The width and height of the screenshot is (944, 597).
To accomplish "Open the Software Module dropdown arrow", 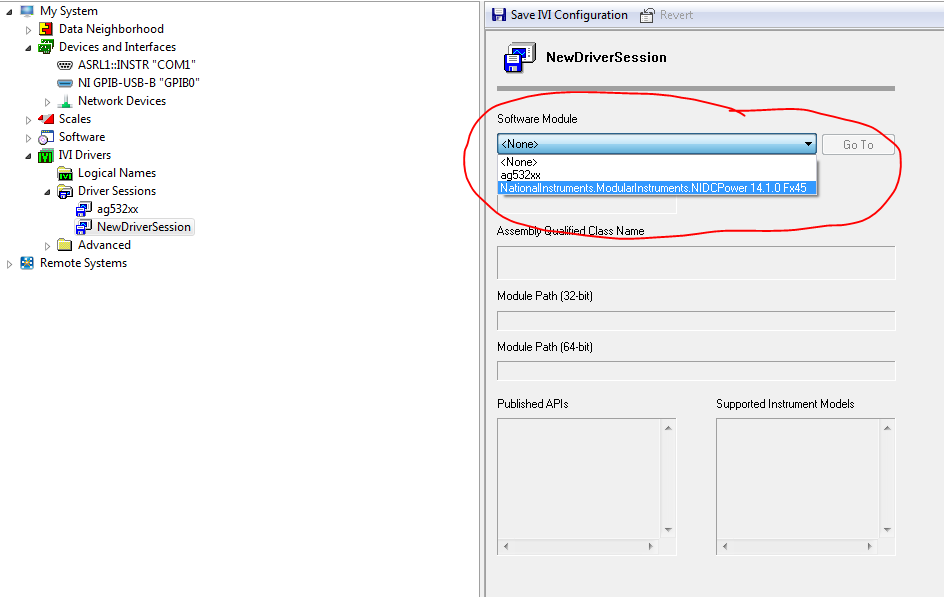I will [x=809, y=144].
